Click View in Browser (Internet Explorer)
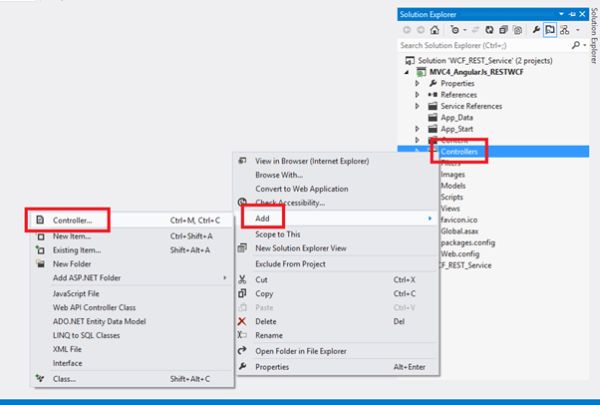 [312, 161]
